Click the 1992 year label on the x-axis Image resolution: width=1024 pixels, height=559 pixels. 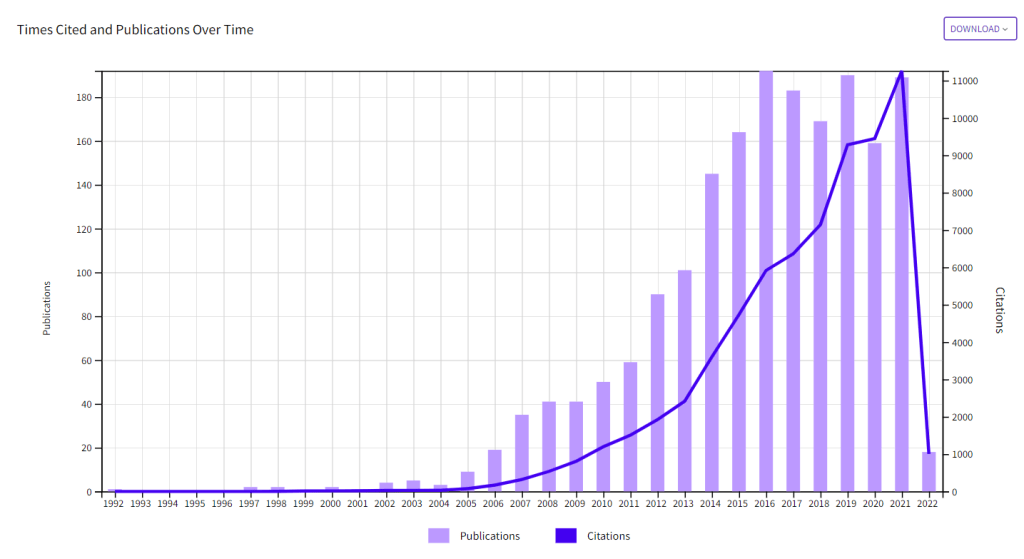[x=114, y=504]
